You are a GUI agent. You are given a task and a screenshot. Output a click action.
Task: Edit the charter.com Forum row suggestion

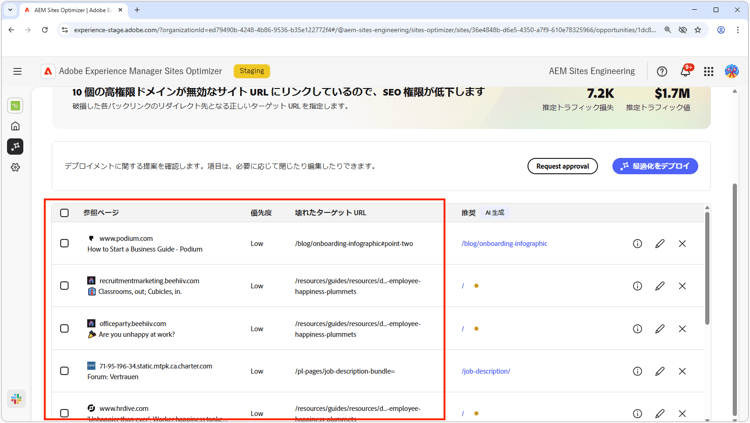click(x=660, y=371)
